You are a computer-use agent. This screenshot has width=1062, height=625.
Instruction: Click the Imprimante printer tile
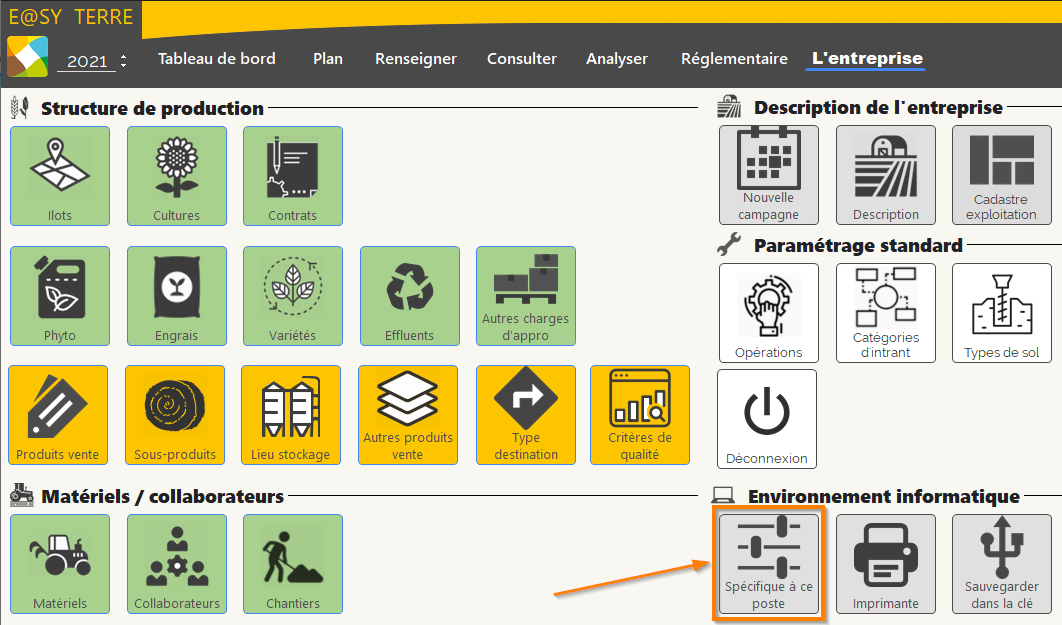coord(886,564)
